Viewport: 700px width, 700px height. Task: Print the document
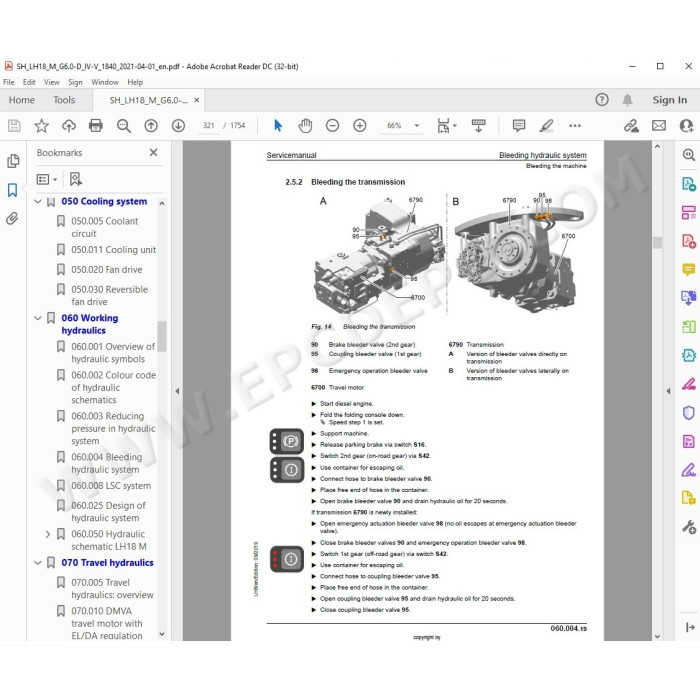tap(96, 126)
